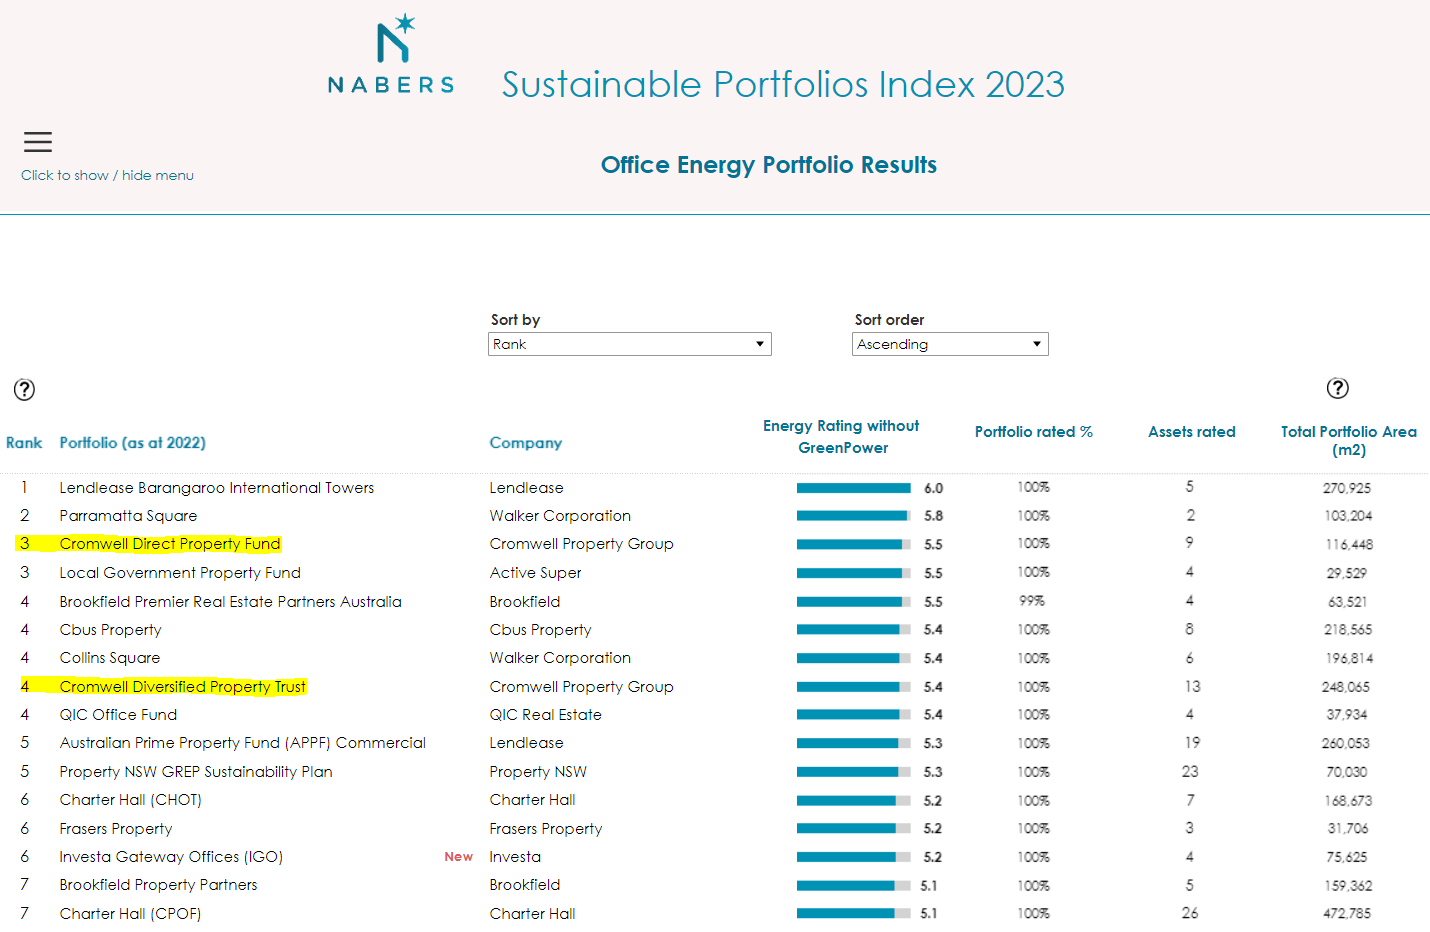Click the Company column header
Screen dimensions: 1430x932
(526, 443)
